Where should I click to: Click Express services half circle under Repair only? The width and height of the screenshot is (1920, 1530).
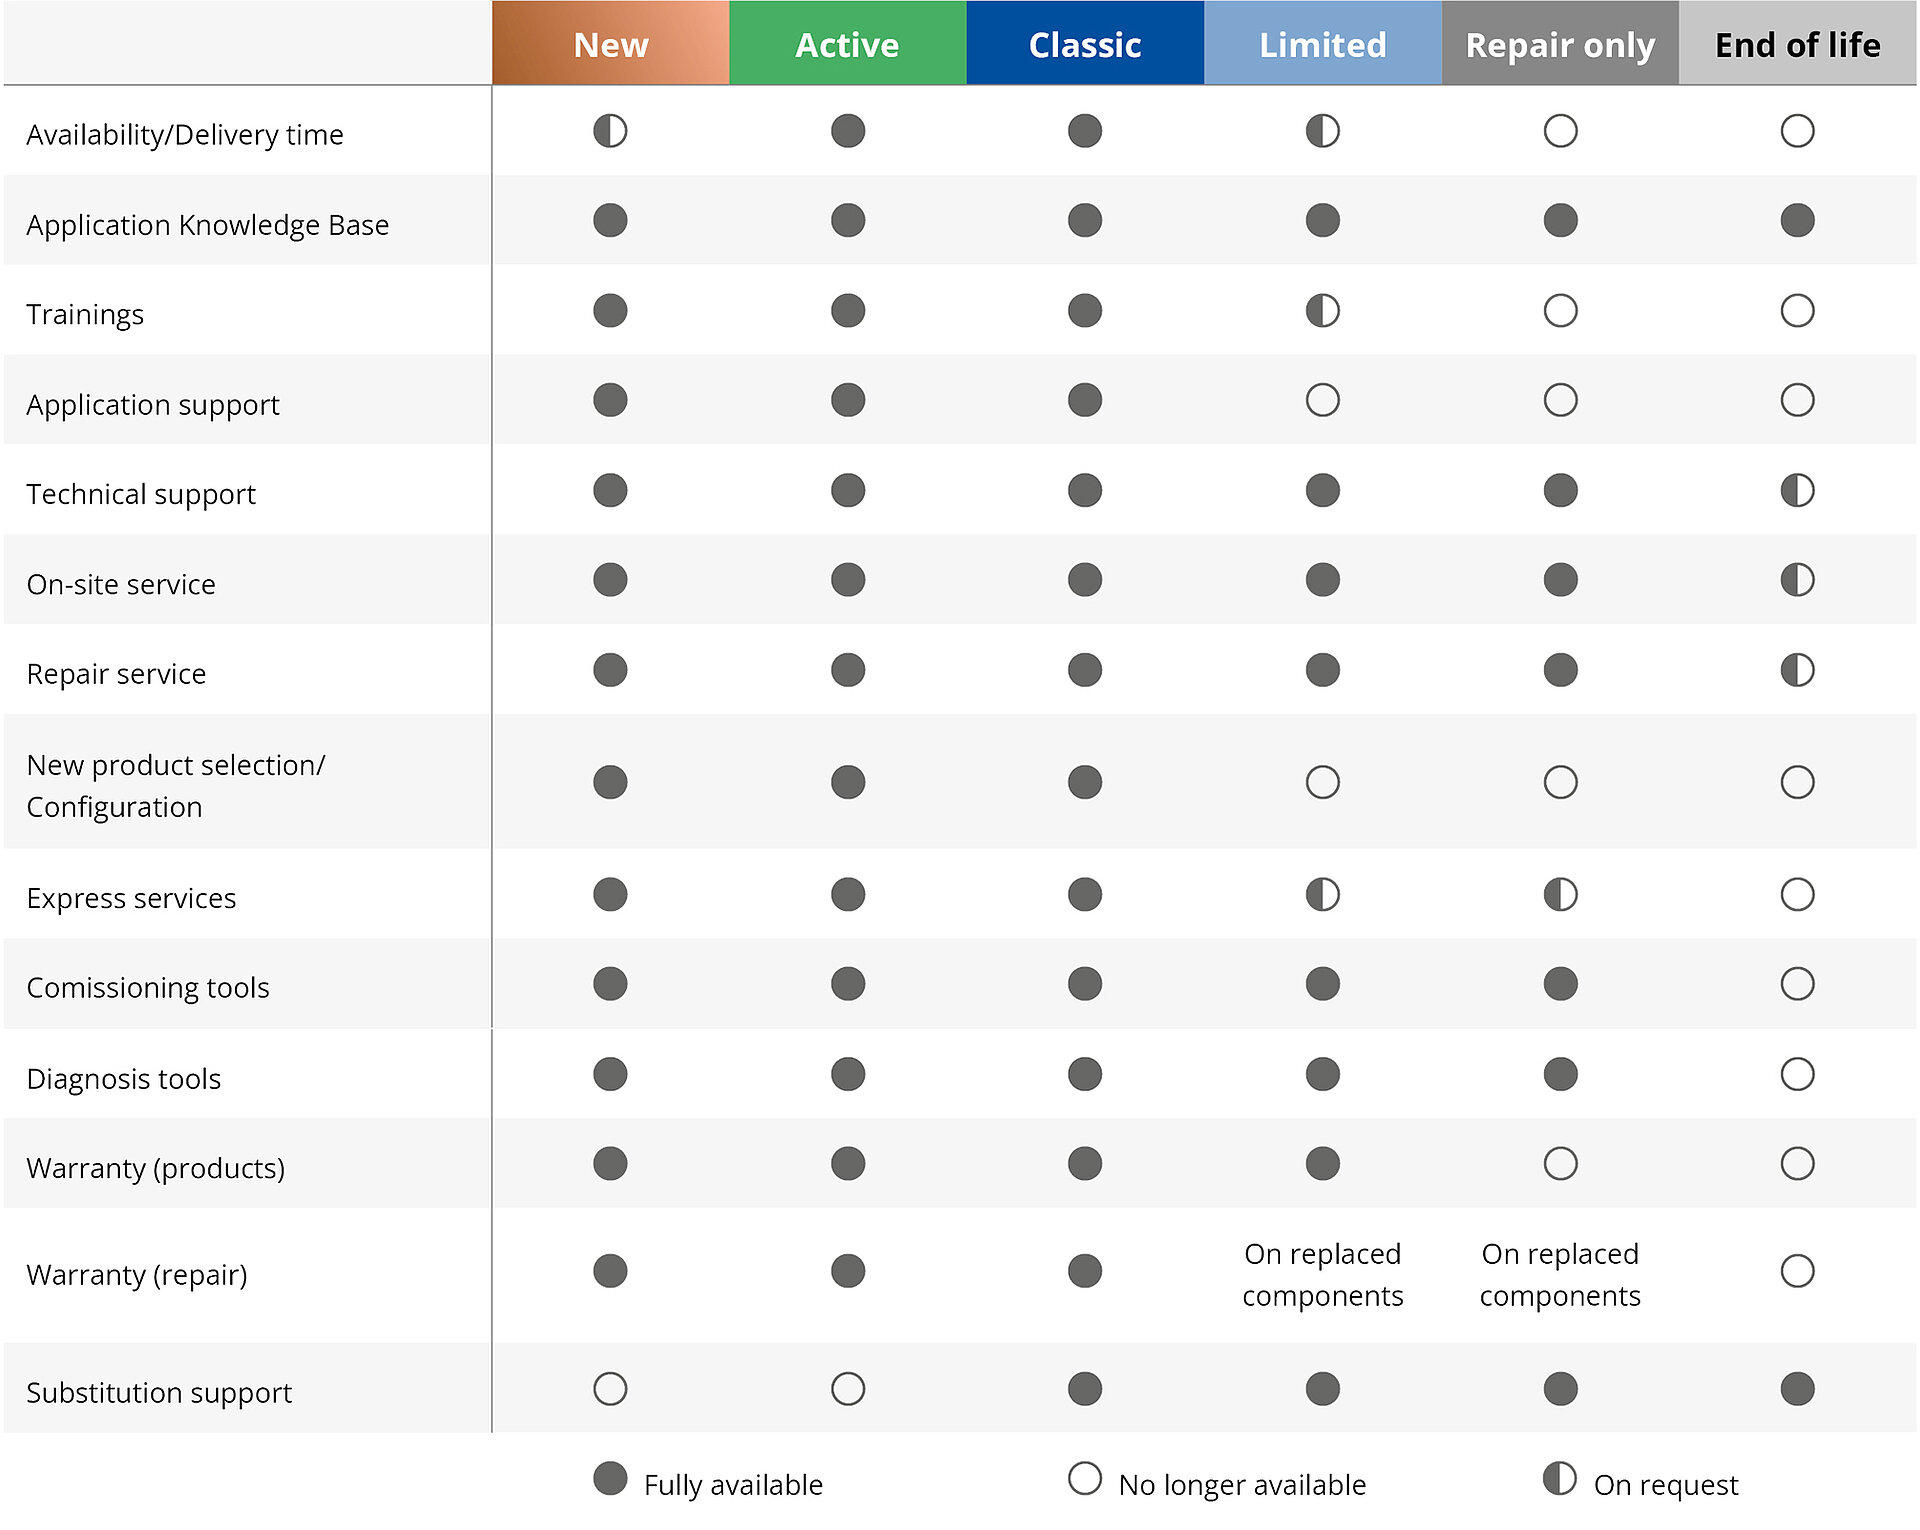1560,894
